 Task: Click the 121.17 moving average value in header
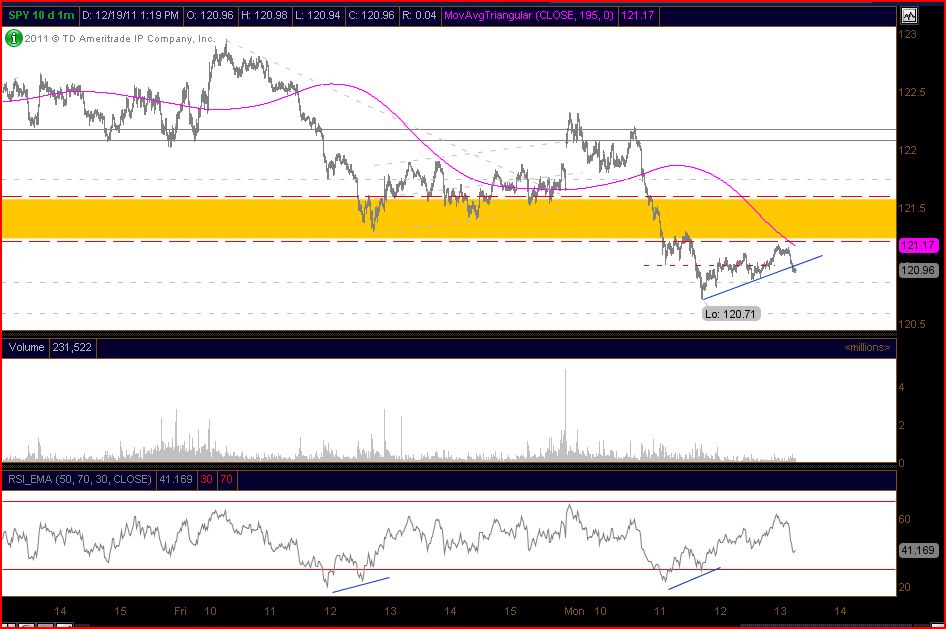[638, 16]
